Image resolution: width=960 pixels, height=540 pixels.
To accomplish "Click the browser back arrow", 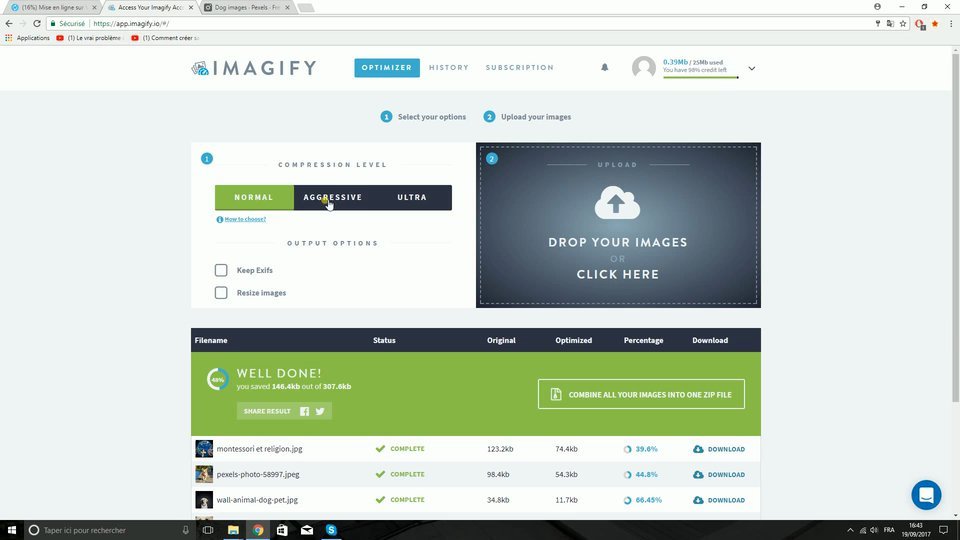I will (x=9, y=23).
